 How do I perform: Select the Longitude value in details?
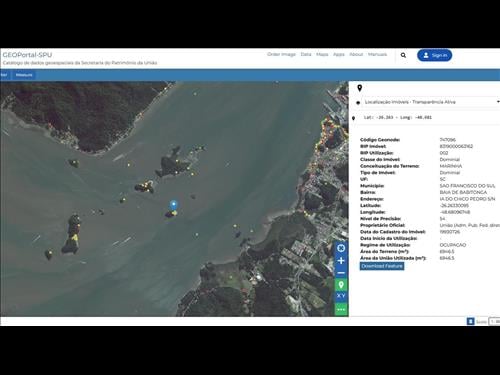(x=455, y=212)
